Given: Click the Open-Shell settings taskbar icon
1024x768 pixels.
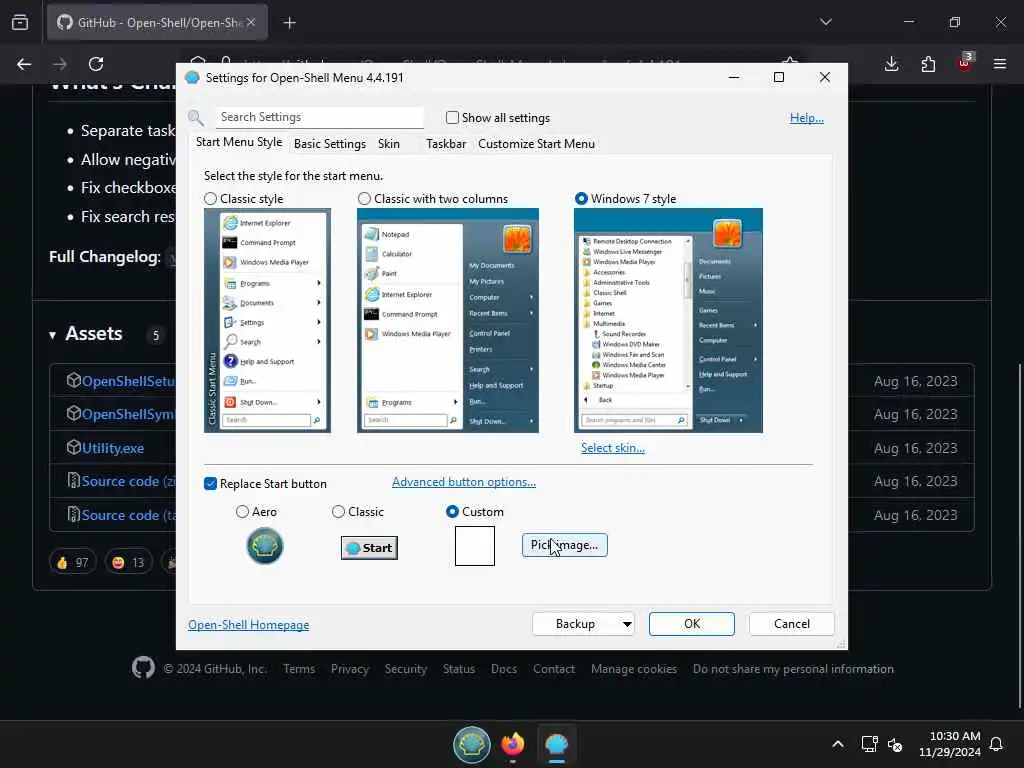Looking at the screenshot, I should [x=556, y=744].
